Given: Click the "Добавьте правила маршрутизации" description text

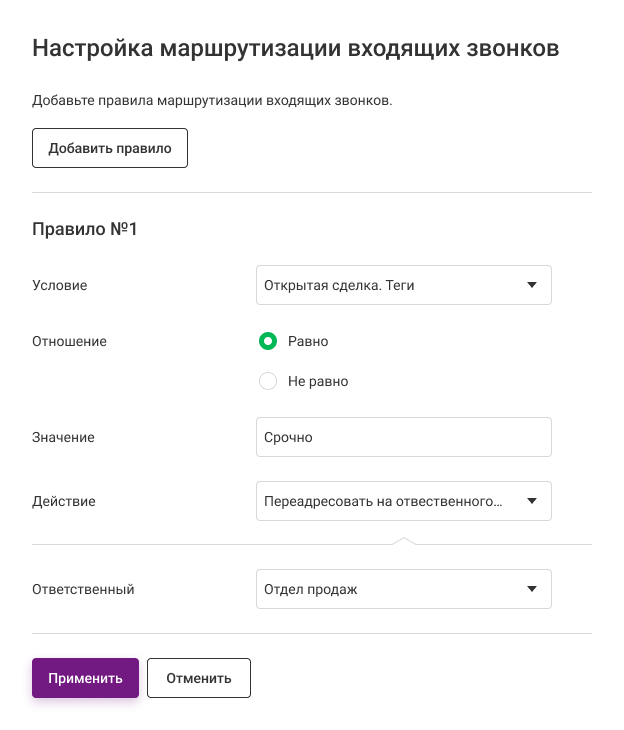Looking at the screenshot, I should 212,101.
